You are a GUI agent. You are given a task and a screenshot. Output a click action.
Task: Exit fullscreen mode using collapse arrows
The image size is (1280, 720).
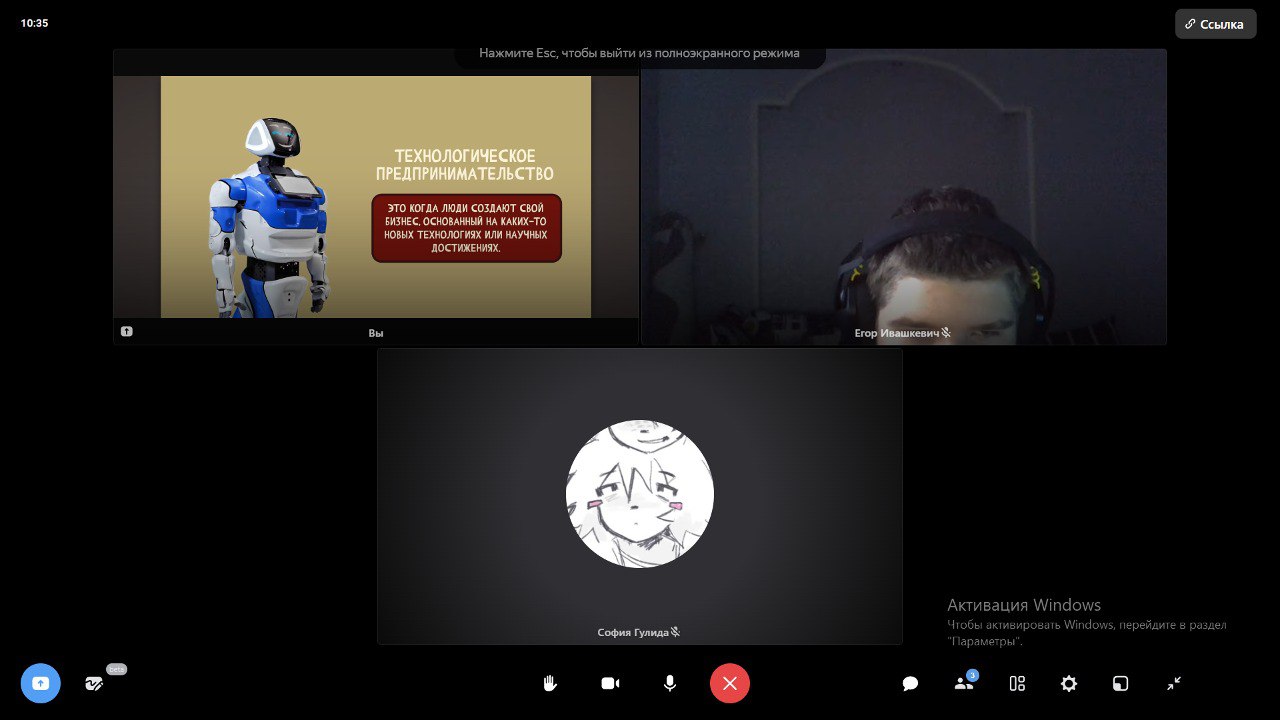[1174, 684]
